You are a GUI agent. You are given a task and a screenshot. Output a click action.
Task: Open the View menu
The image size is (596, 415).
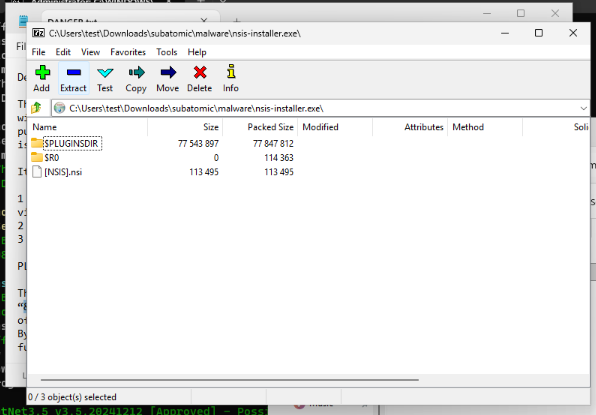tap(90, 52)
